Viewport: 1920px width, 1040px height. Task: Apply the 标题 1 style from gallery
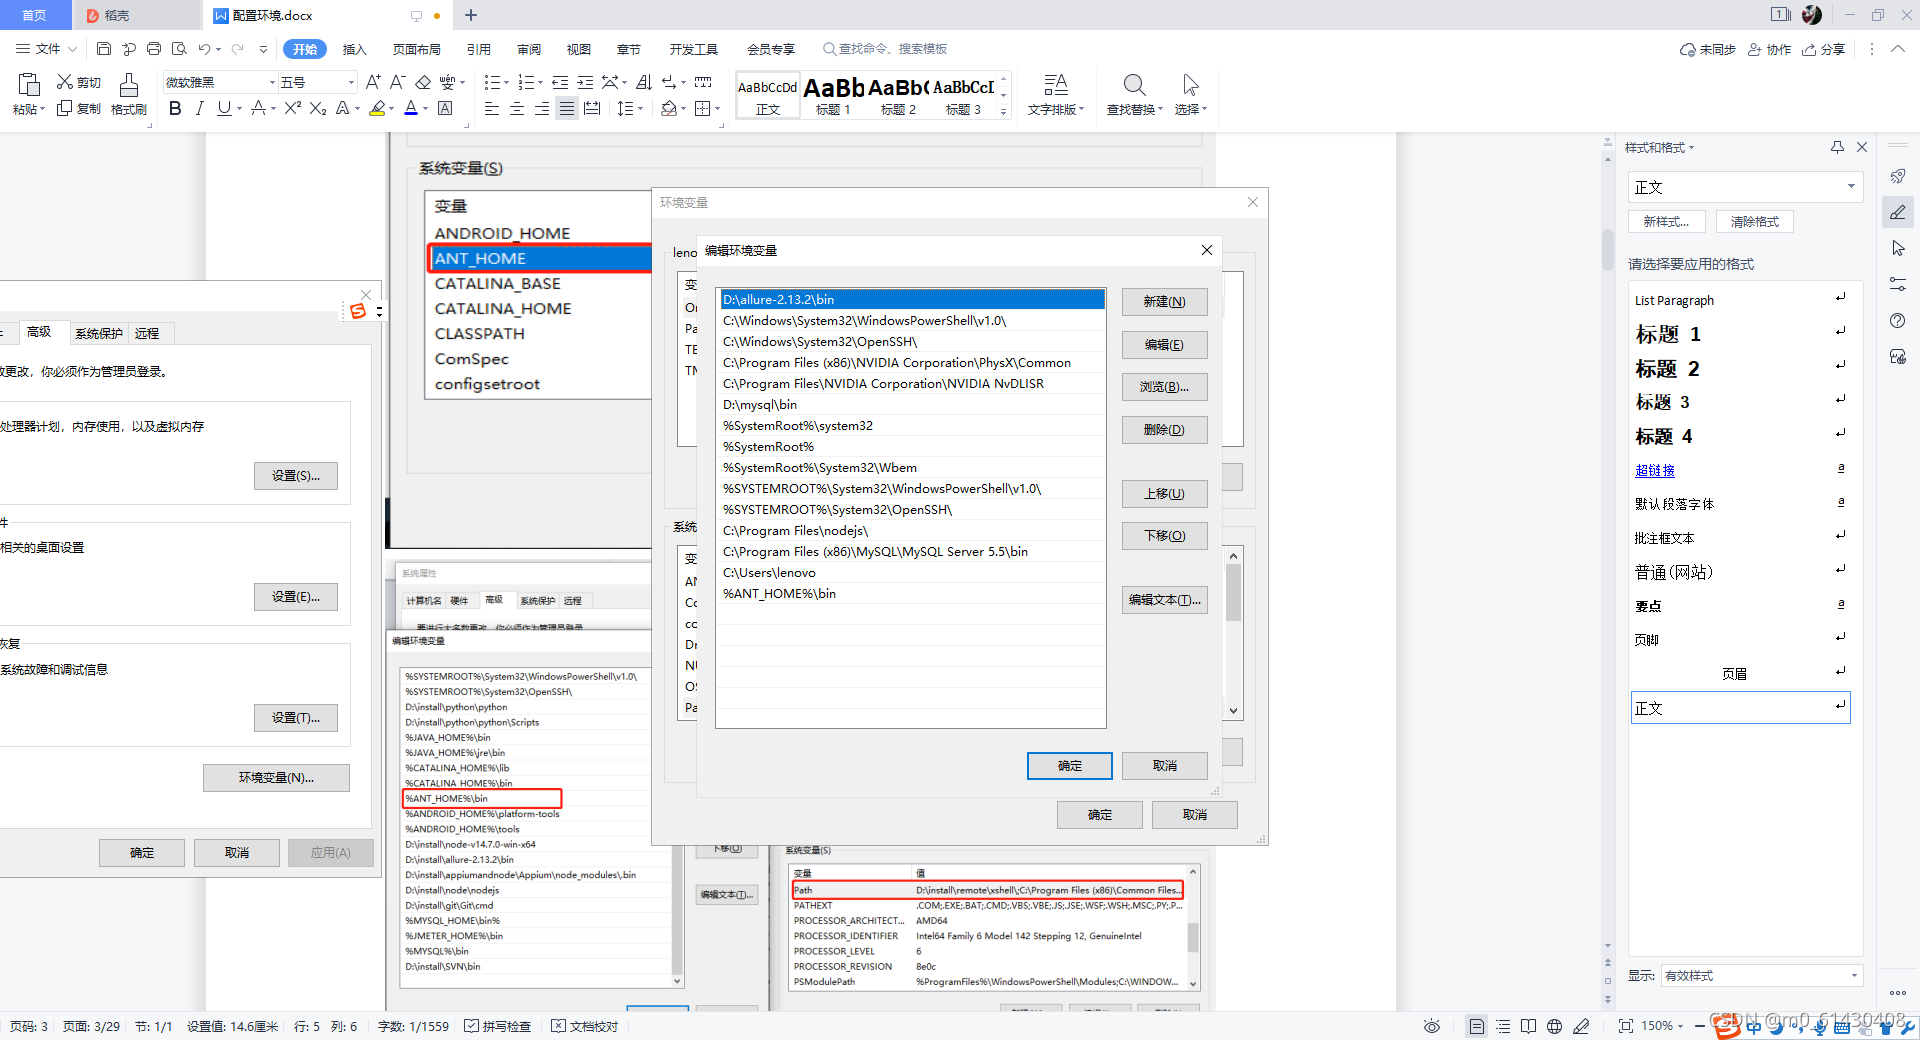pyautogui.click(x=833, y=96)
